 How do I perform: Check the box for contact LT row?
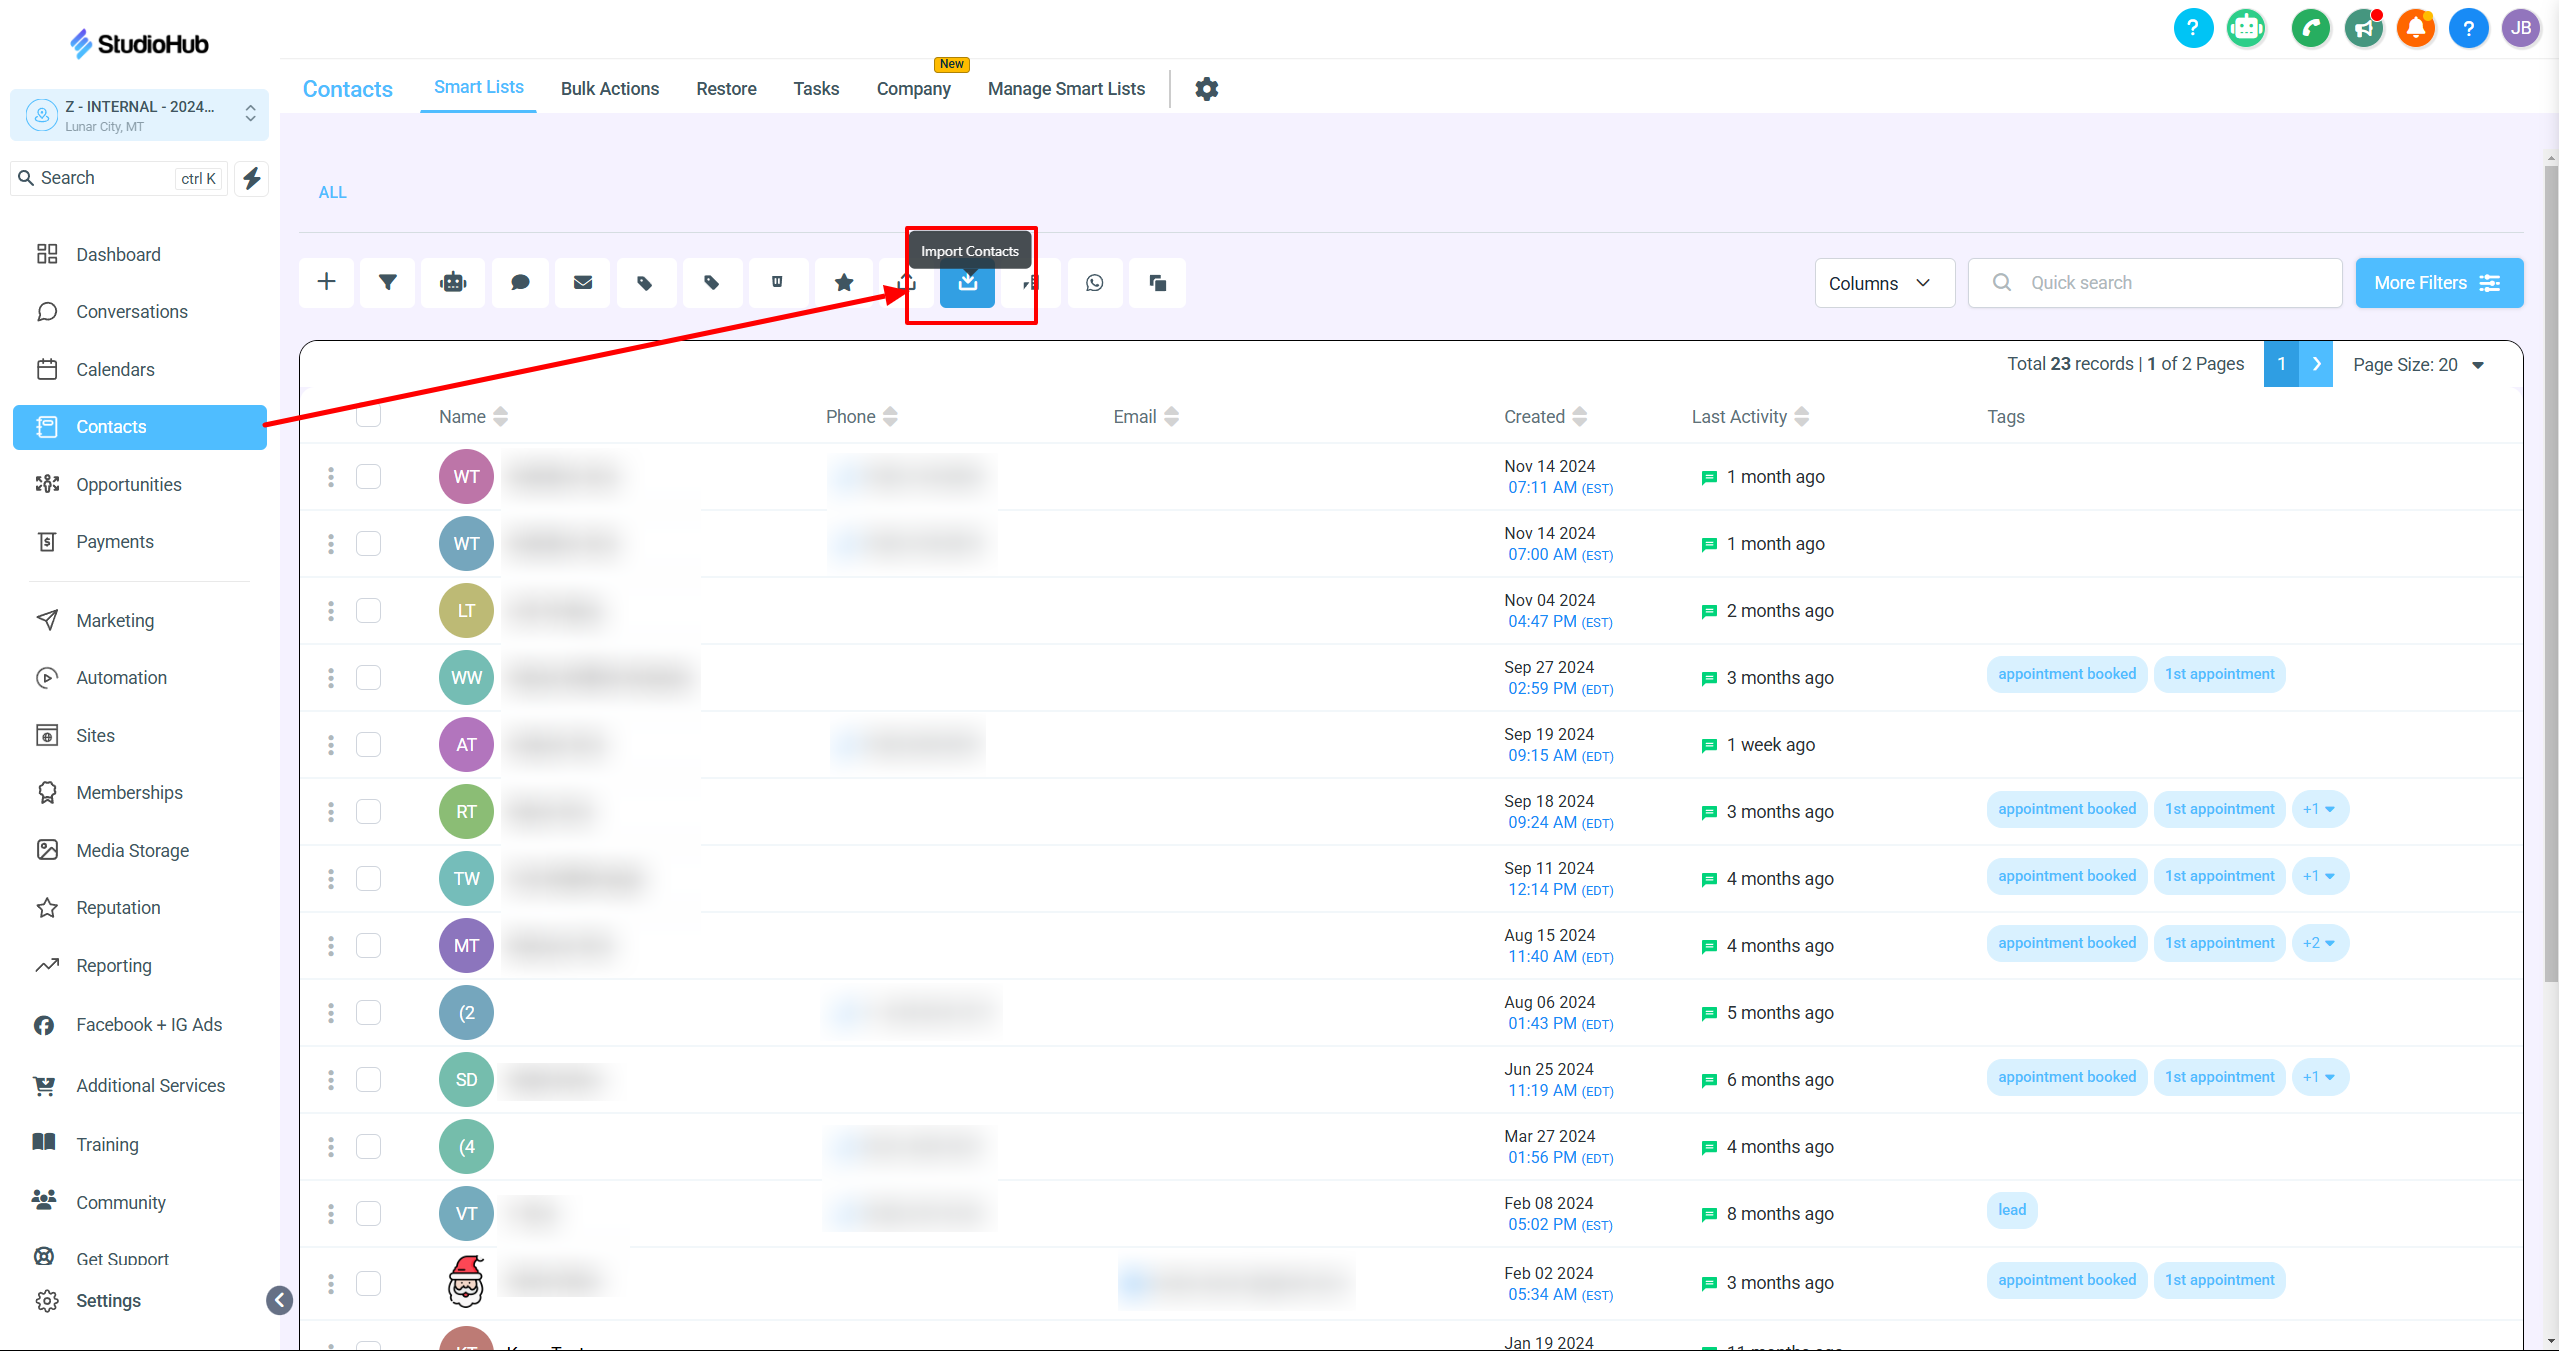click(369, 611)
